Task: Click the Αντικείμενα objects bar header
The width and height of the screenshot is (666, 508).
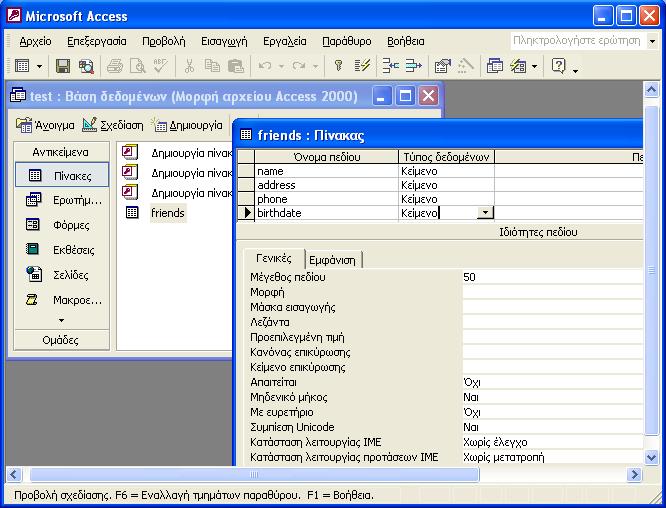Action: [61, 152]
